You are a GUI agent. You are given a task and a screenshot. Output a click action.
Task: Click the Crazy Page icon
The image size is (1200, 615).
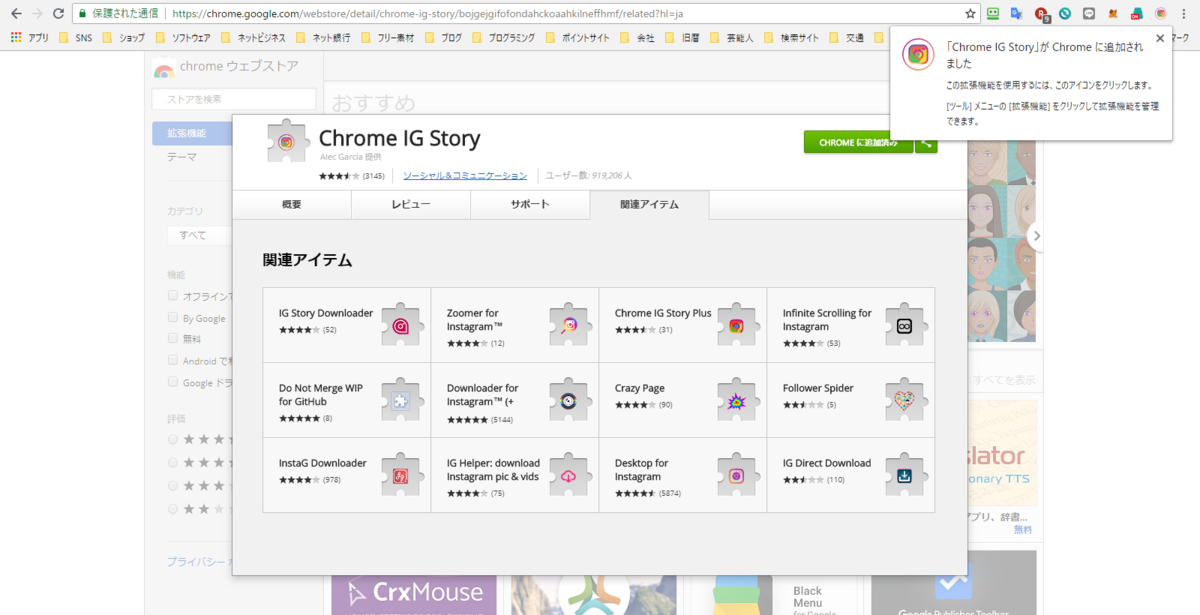tap(737, 400)
